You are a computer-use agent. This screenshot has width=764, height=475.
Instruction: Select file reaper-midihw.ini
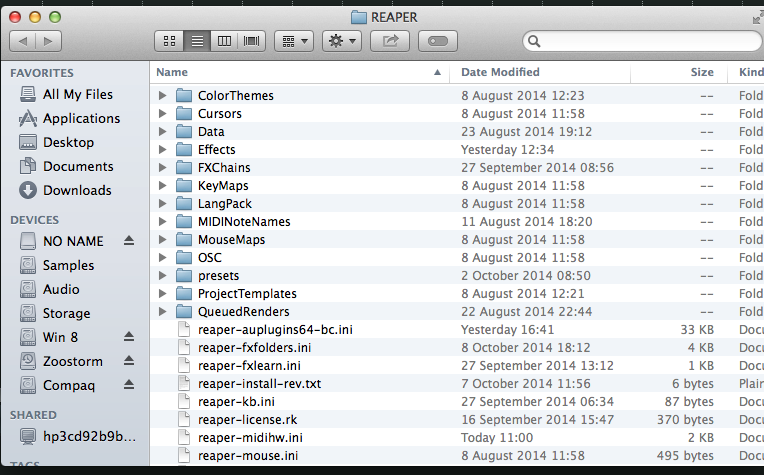point(457,438)
